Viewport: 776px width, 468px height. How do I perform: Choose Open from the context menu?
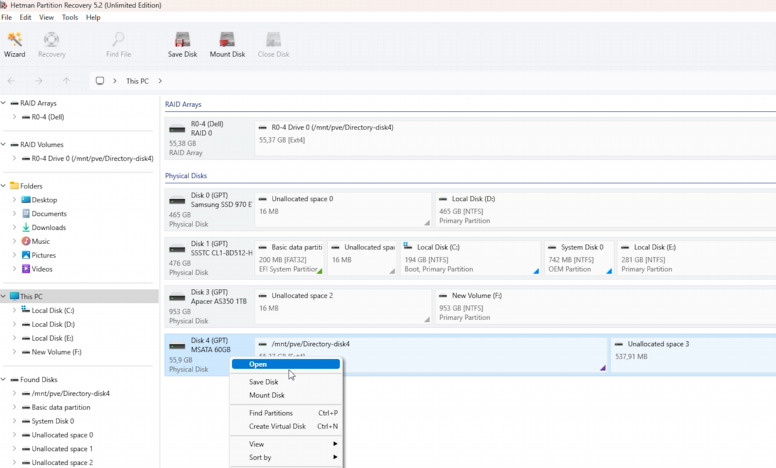point(286,364)
